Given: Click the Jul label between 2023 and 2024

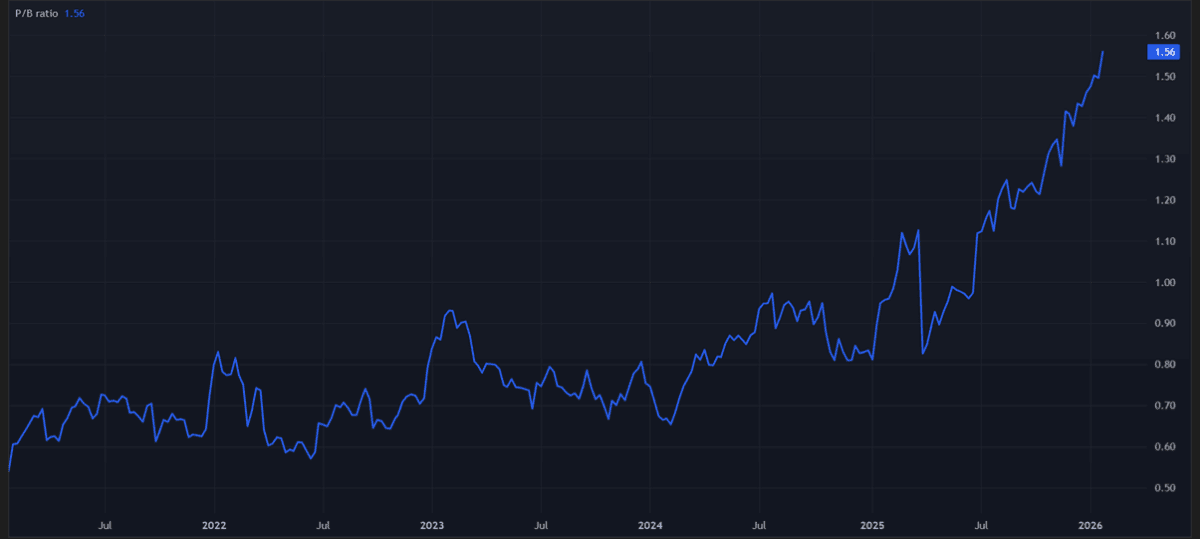Looking at the screenshot, I should (540, 524).
